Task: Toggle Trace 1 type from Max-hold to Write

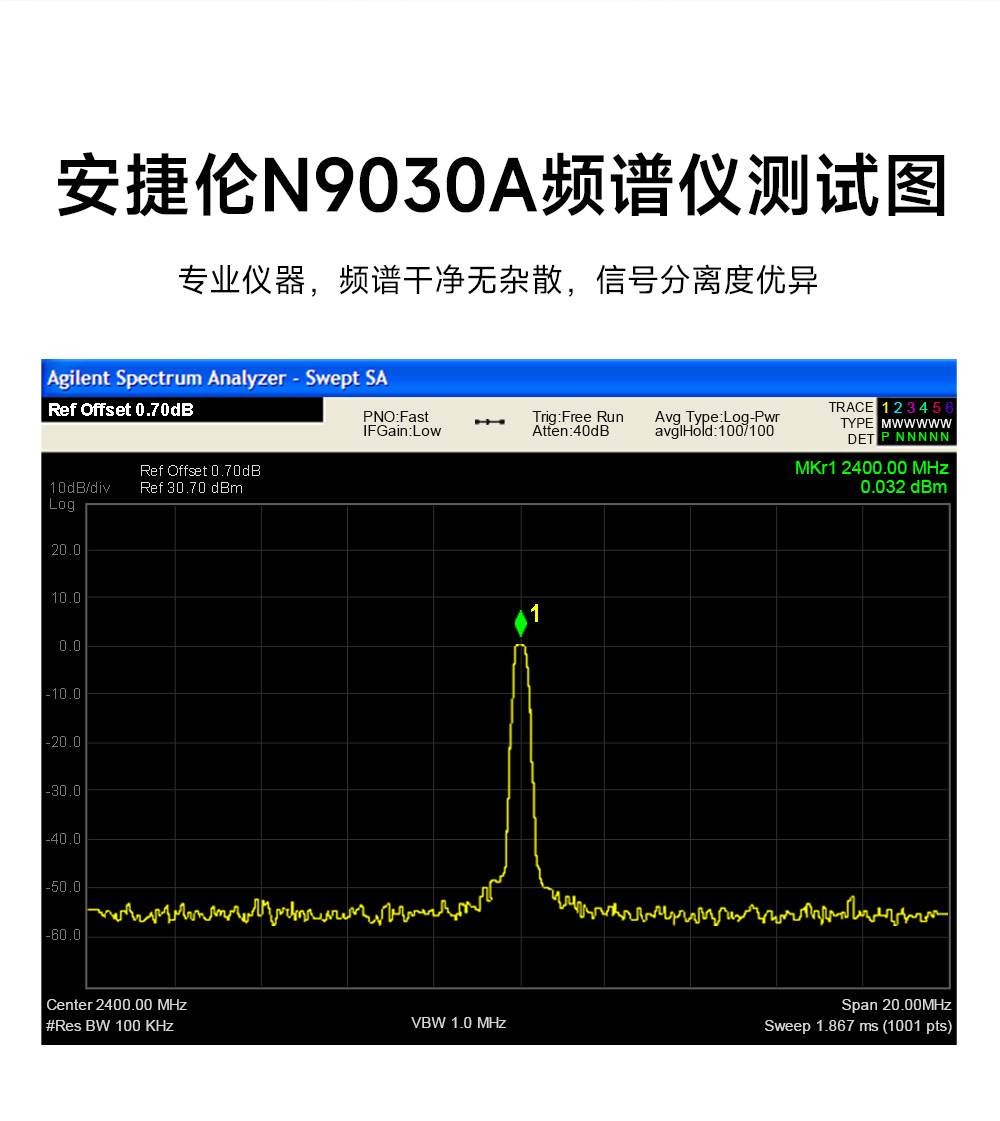Action: click(884, 423)
